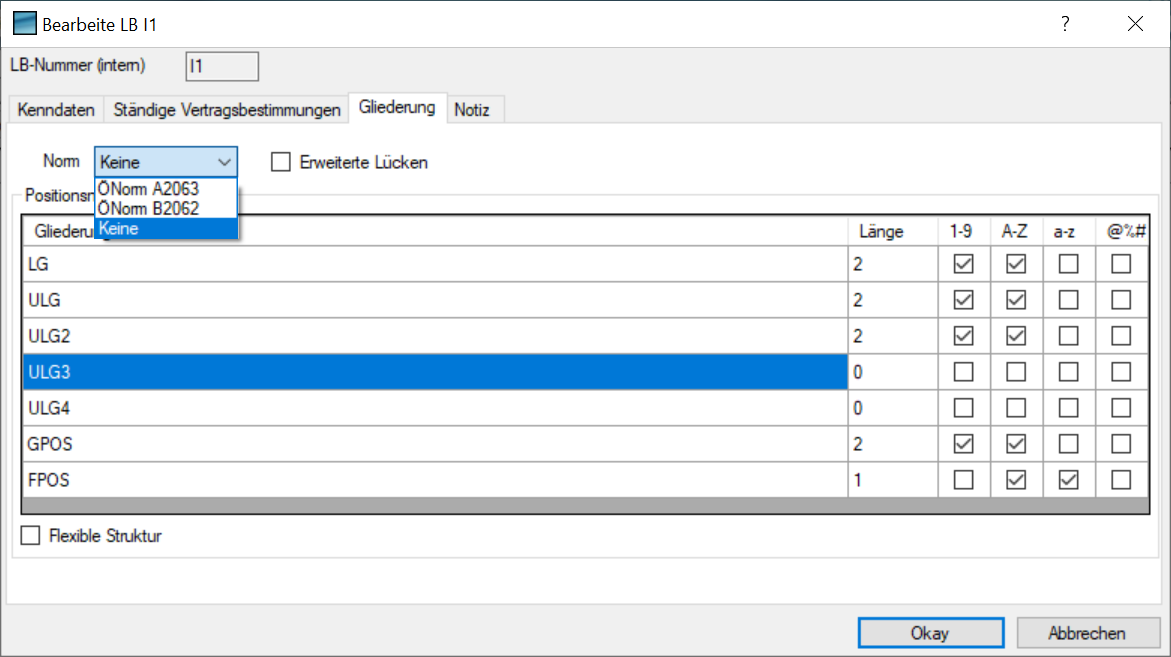Confirm with the Okay button
The width and height of the screenshot is (1171, 657).
(x=930, y=633)
